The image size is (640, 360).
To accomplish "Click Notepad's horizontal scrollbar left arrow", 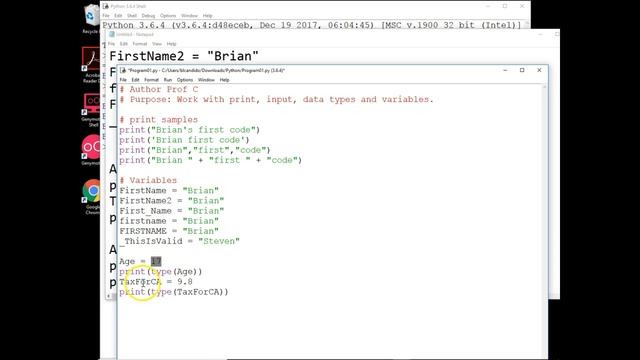I will point(109,296).
